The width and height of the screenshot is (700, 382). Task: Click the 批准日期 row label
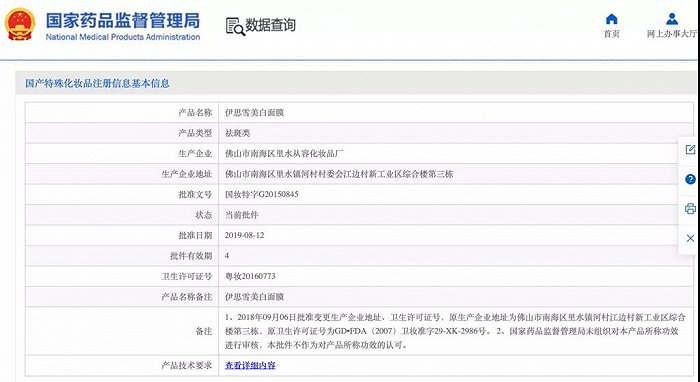[x=195, y=236]
